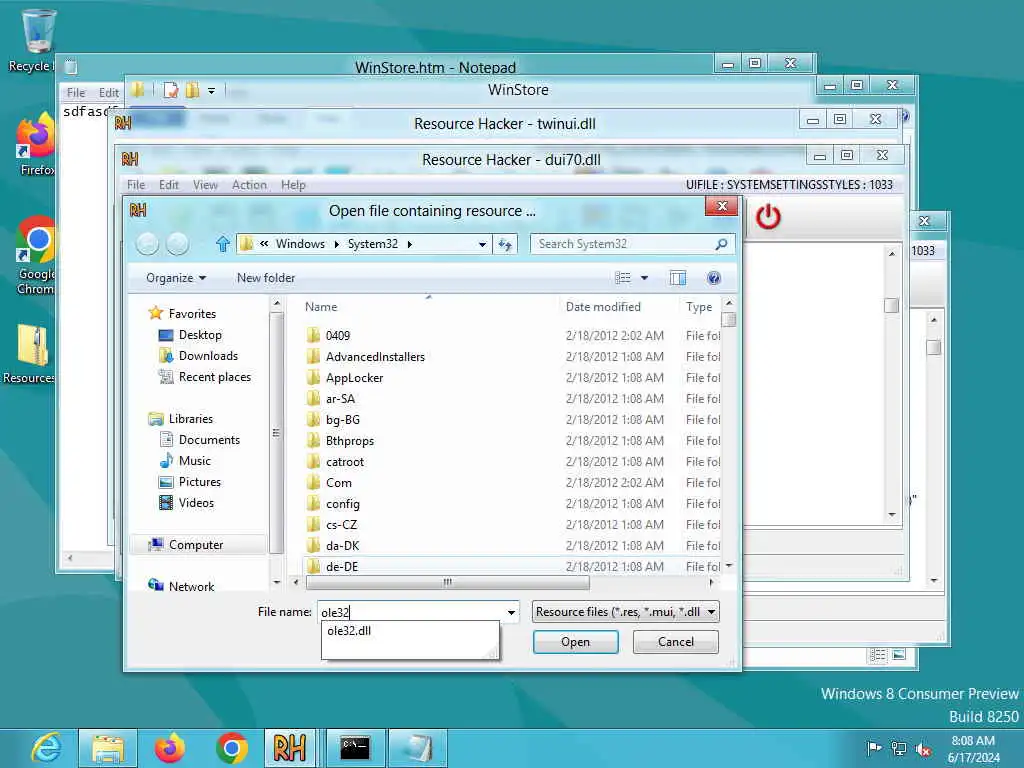
Task: Select Pictures library
Action: click(x=199, y=482)
